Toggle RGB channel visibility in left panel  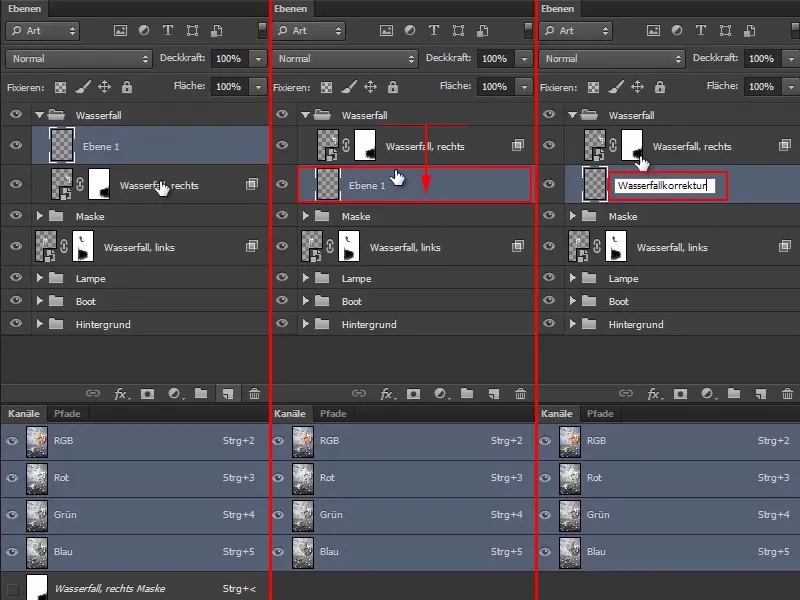coord(12,441)
